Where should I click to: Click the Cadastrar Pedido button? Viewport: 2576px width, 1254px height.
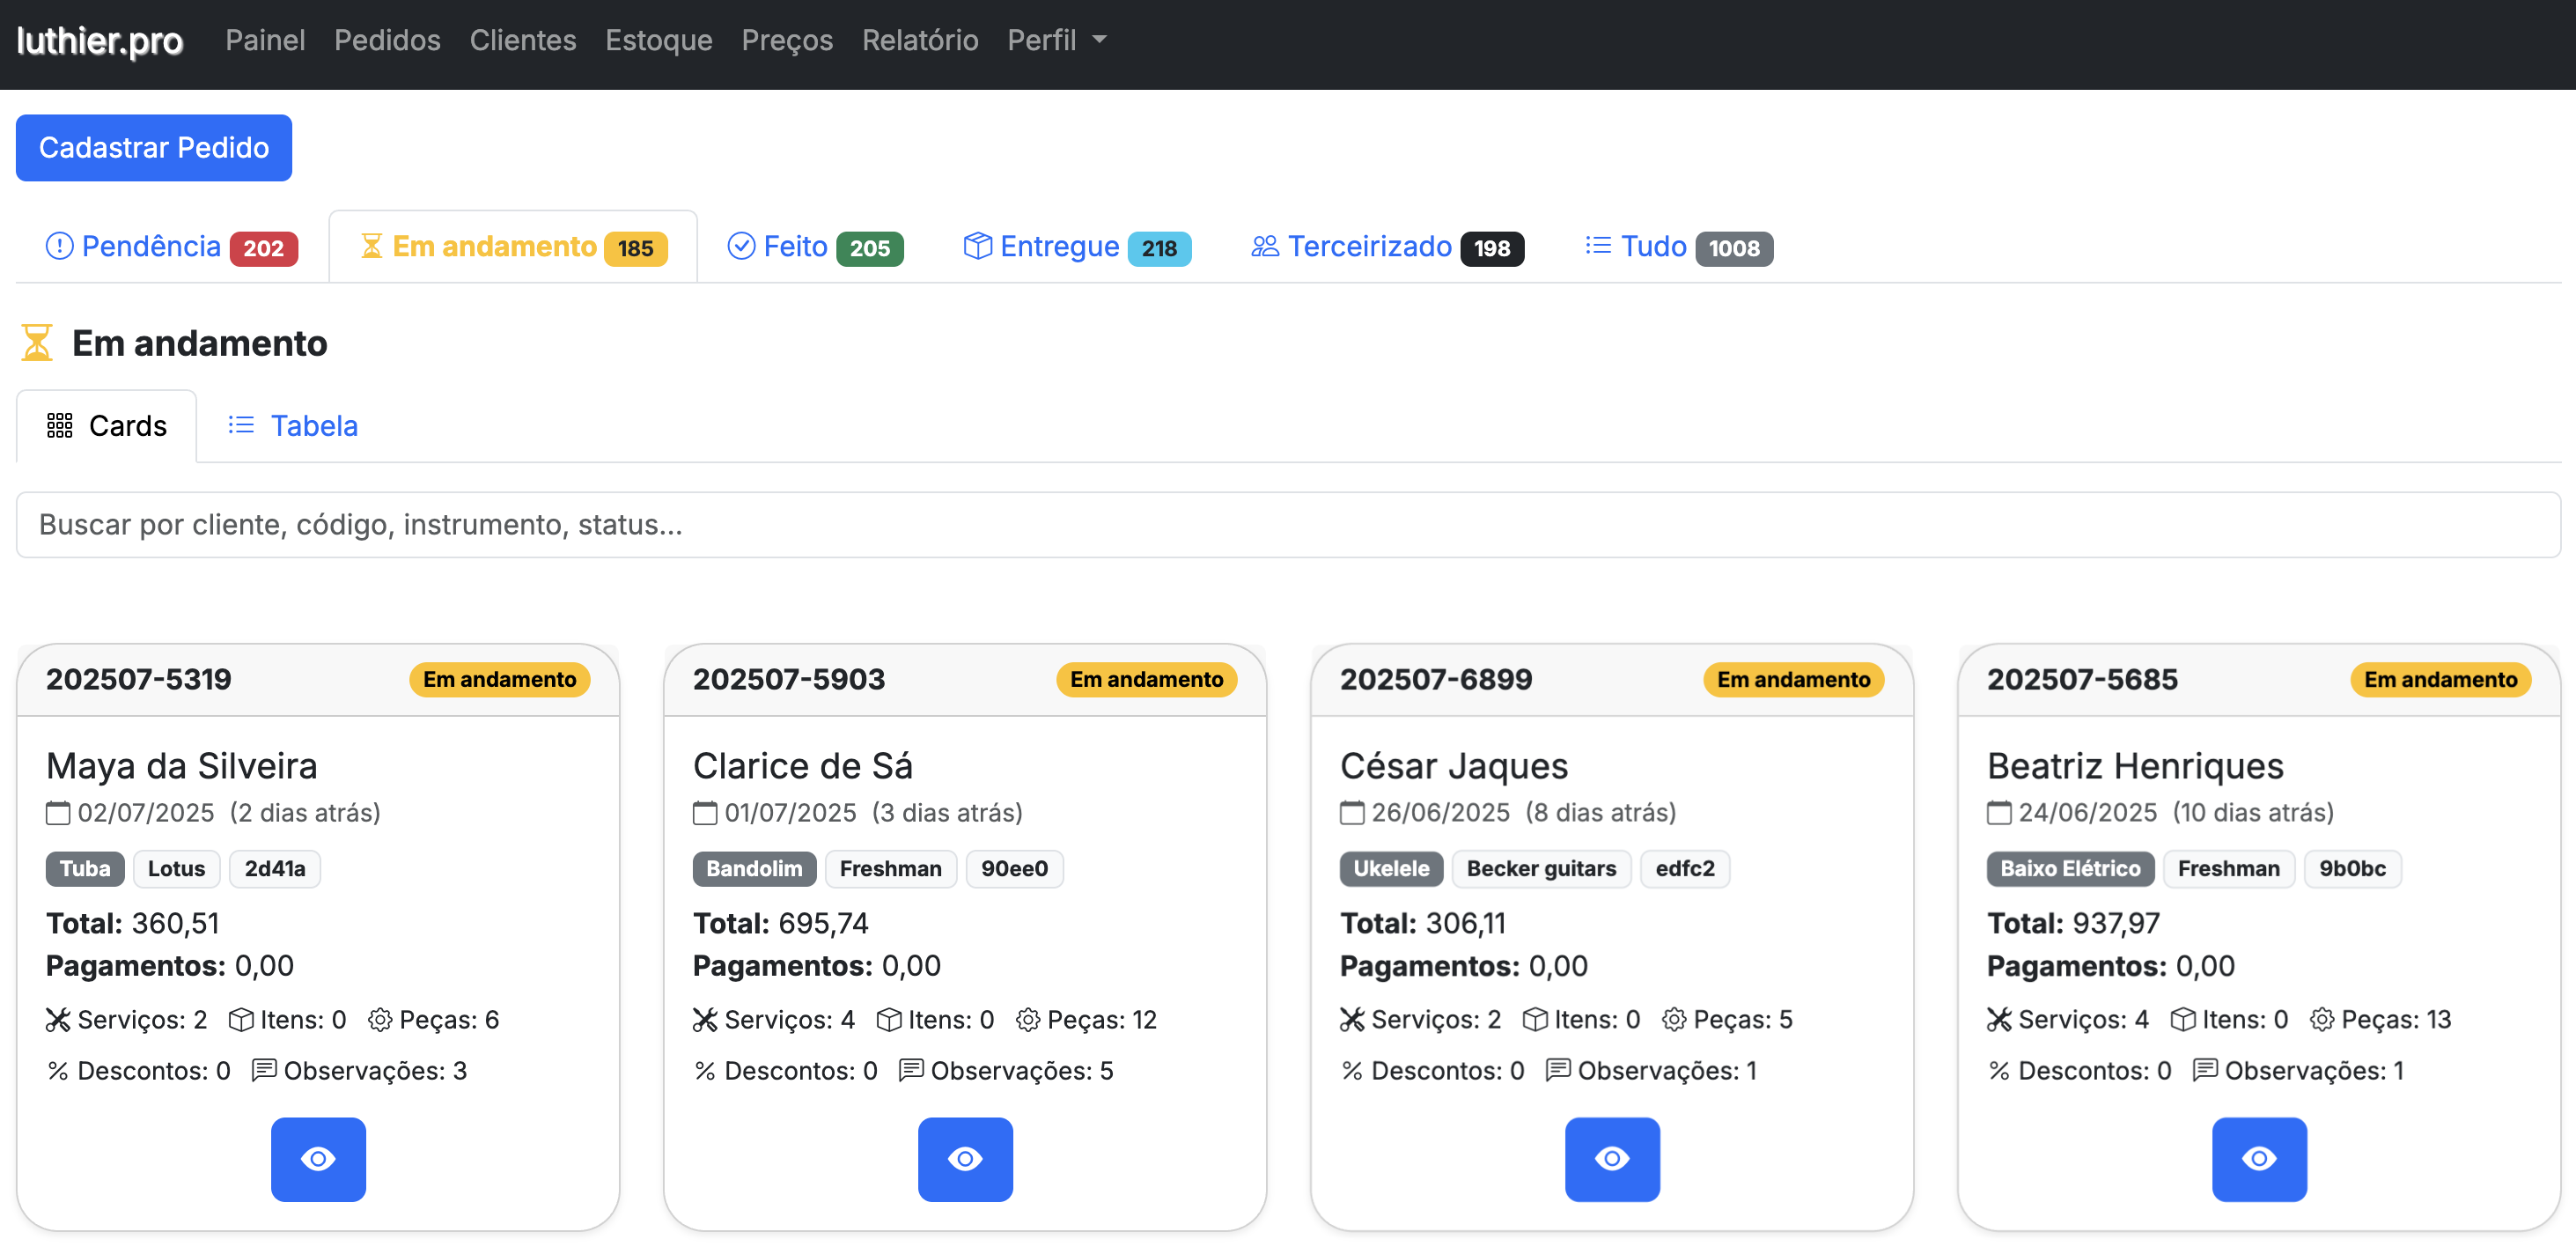[x=153, y=148]
